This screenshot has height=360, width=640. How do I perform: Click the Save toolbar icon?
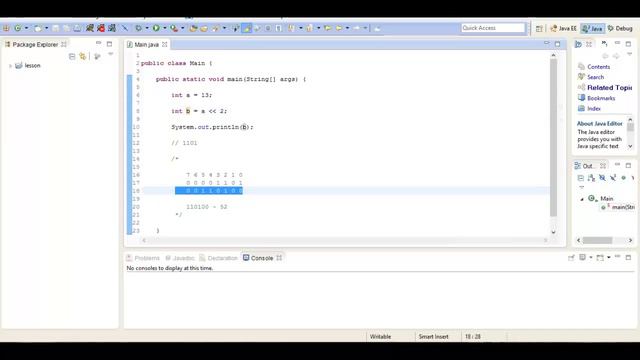pyautogui.click(x=55, y=28)
